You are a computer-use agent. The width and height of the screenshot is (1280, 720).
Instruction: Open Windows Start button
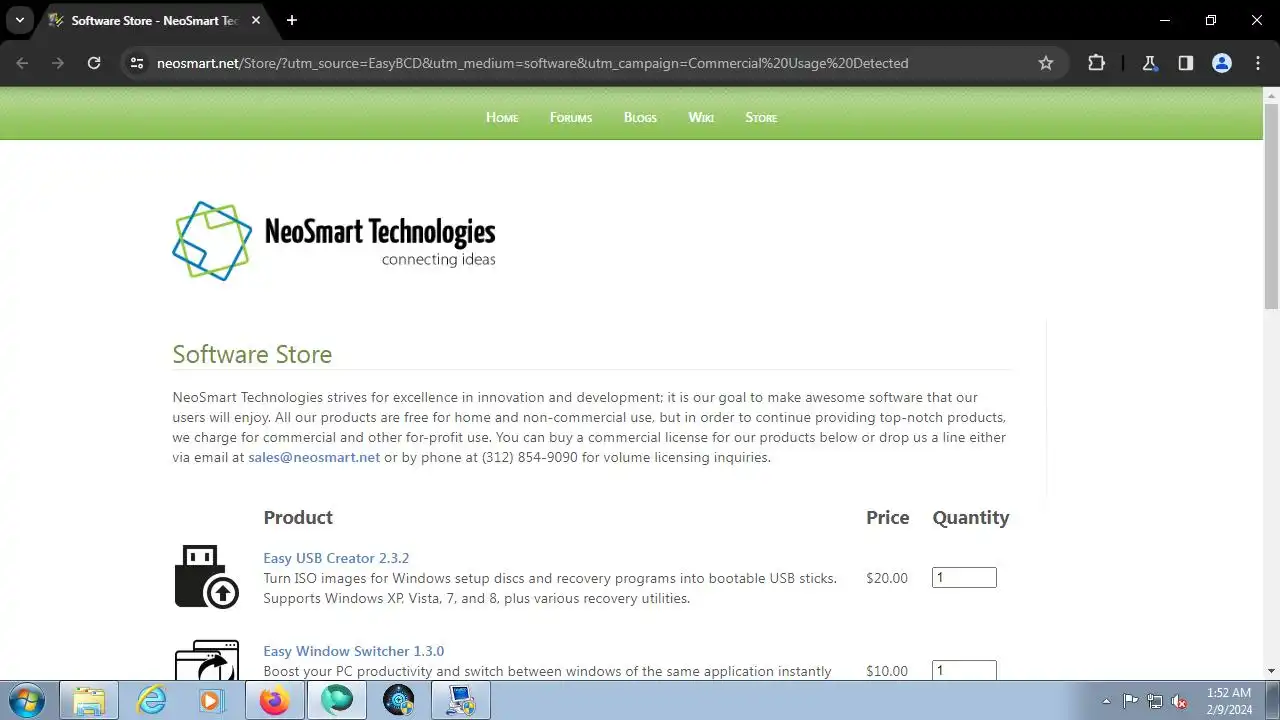point(27,701)
